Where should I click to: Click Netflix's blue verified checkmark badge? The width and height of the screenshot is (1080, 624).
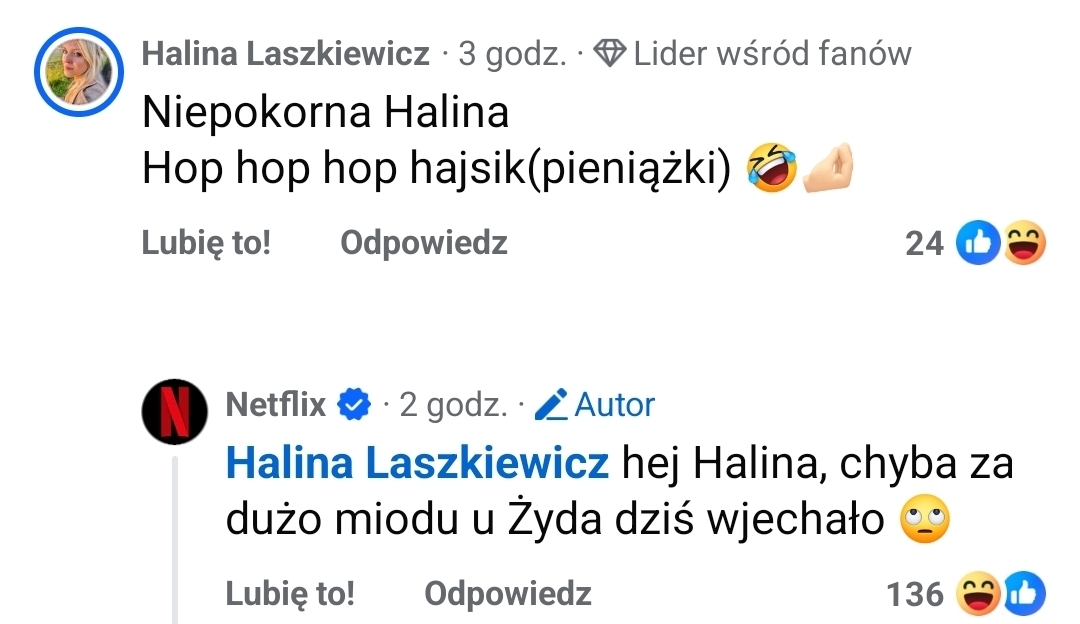[354, 405]
